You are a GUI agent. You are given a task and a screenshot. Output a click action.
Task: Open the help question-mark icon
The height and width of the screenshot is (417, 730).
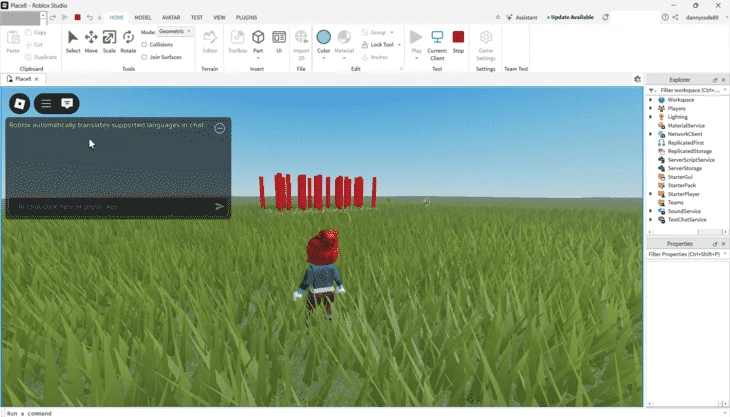coord(665,17)
